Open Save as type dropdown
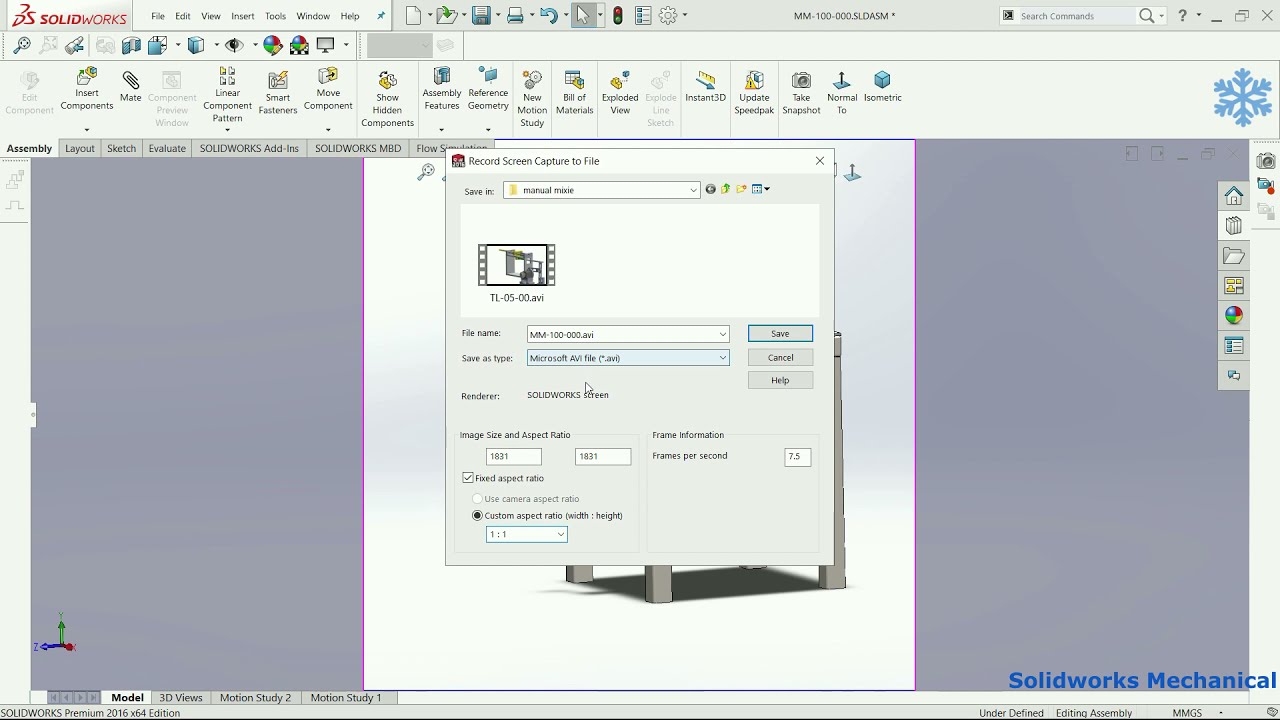1280x720 pixels. [722, 358]
